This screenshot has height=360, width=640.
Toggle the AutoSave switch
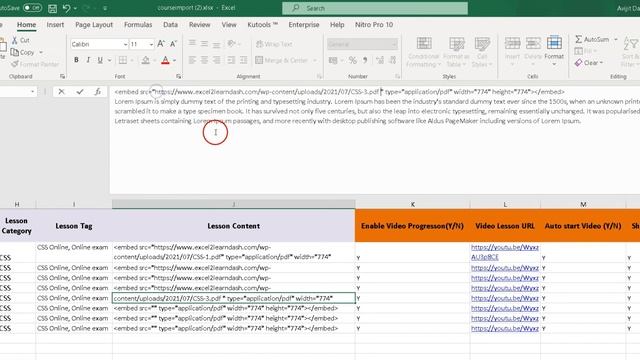32,8
